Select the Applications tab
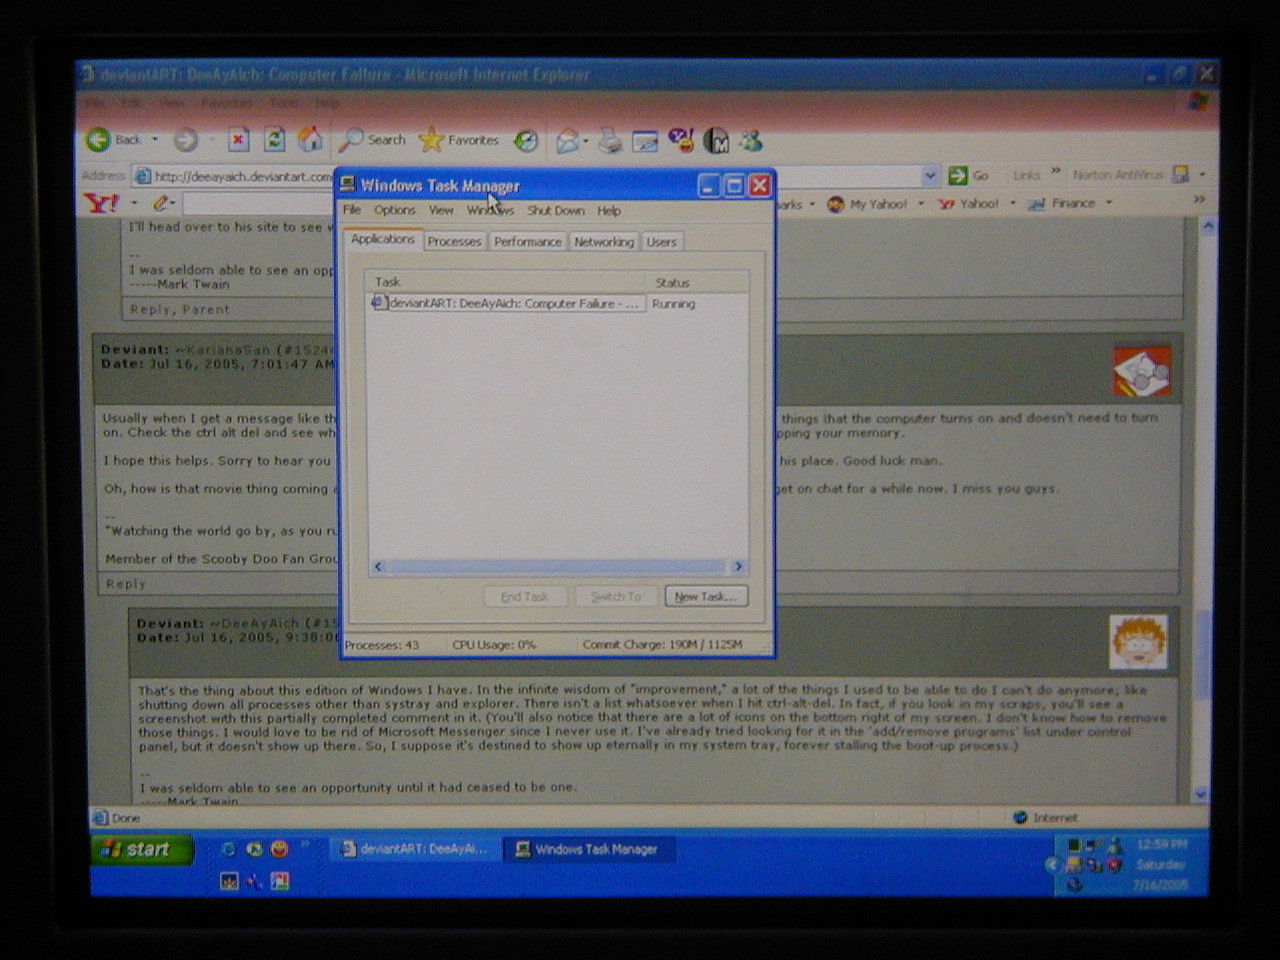The image size is (1280, 960). [382, 240]
